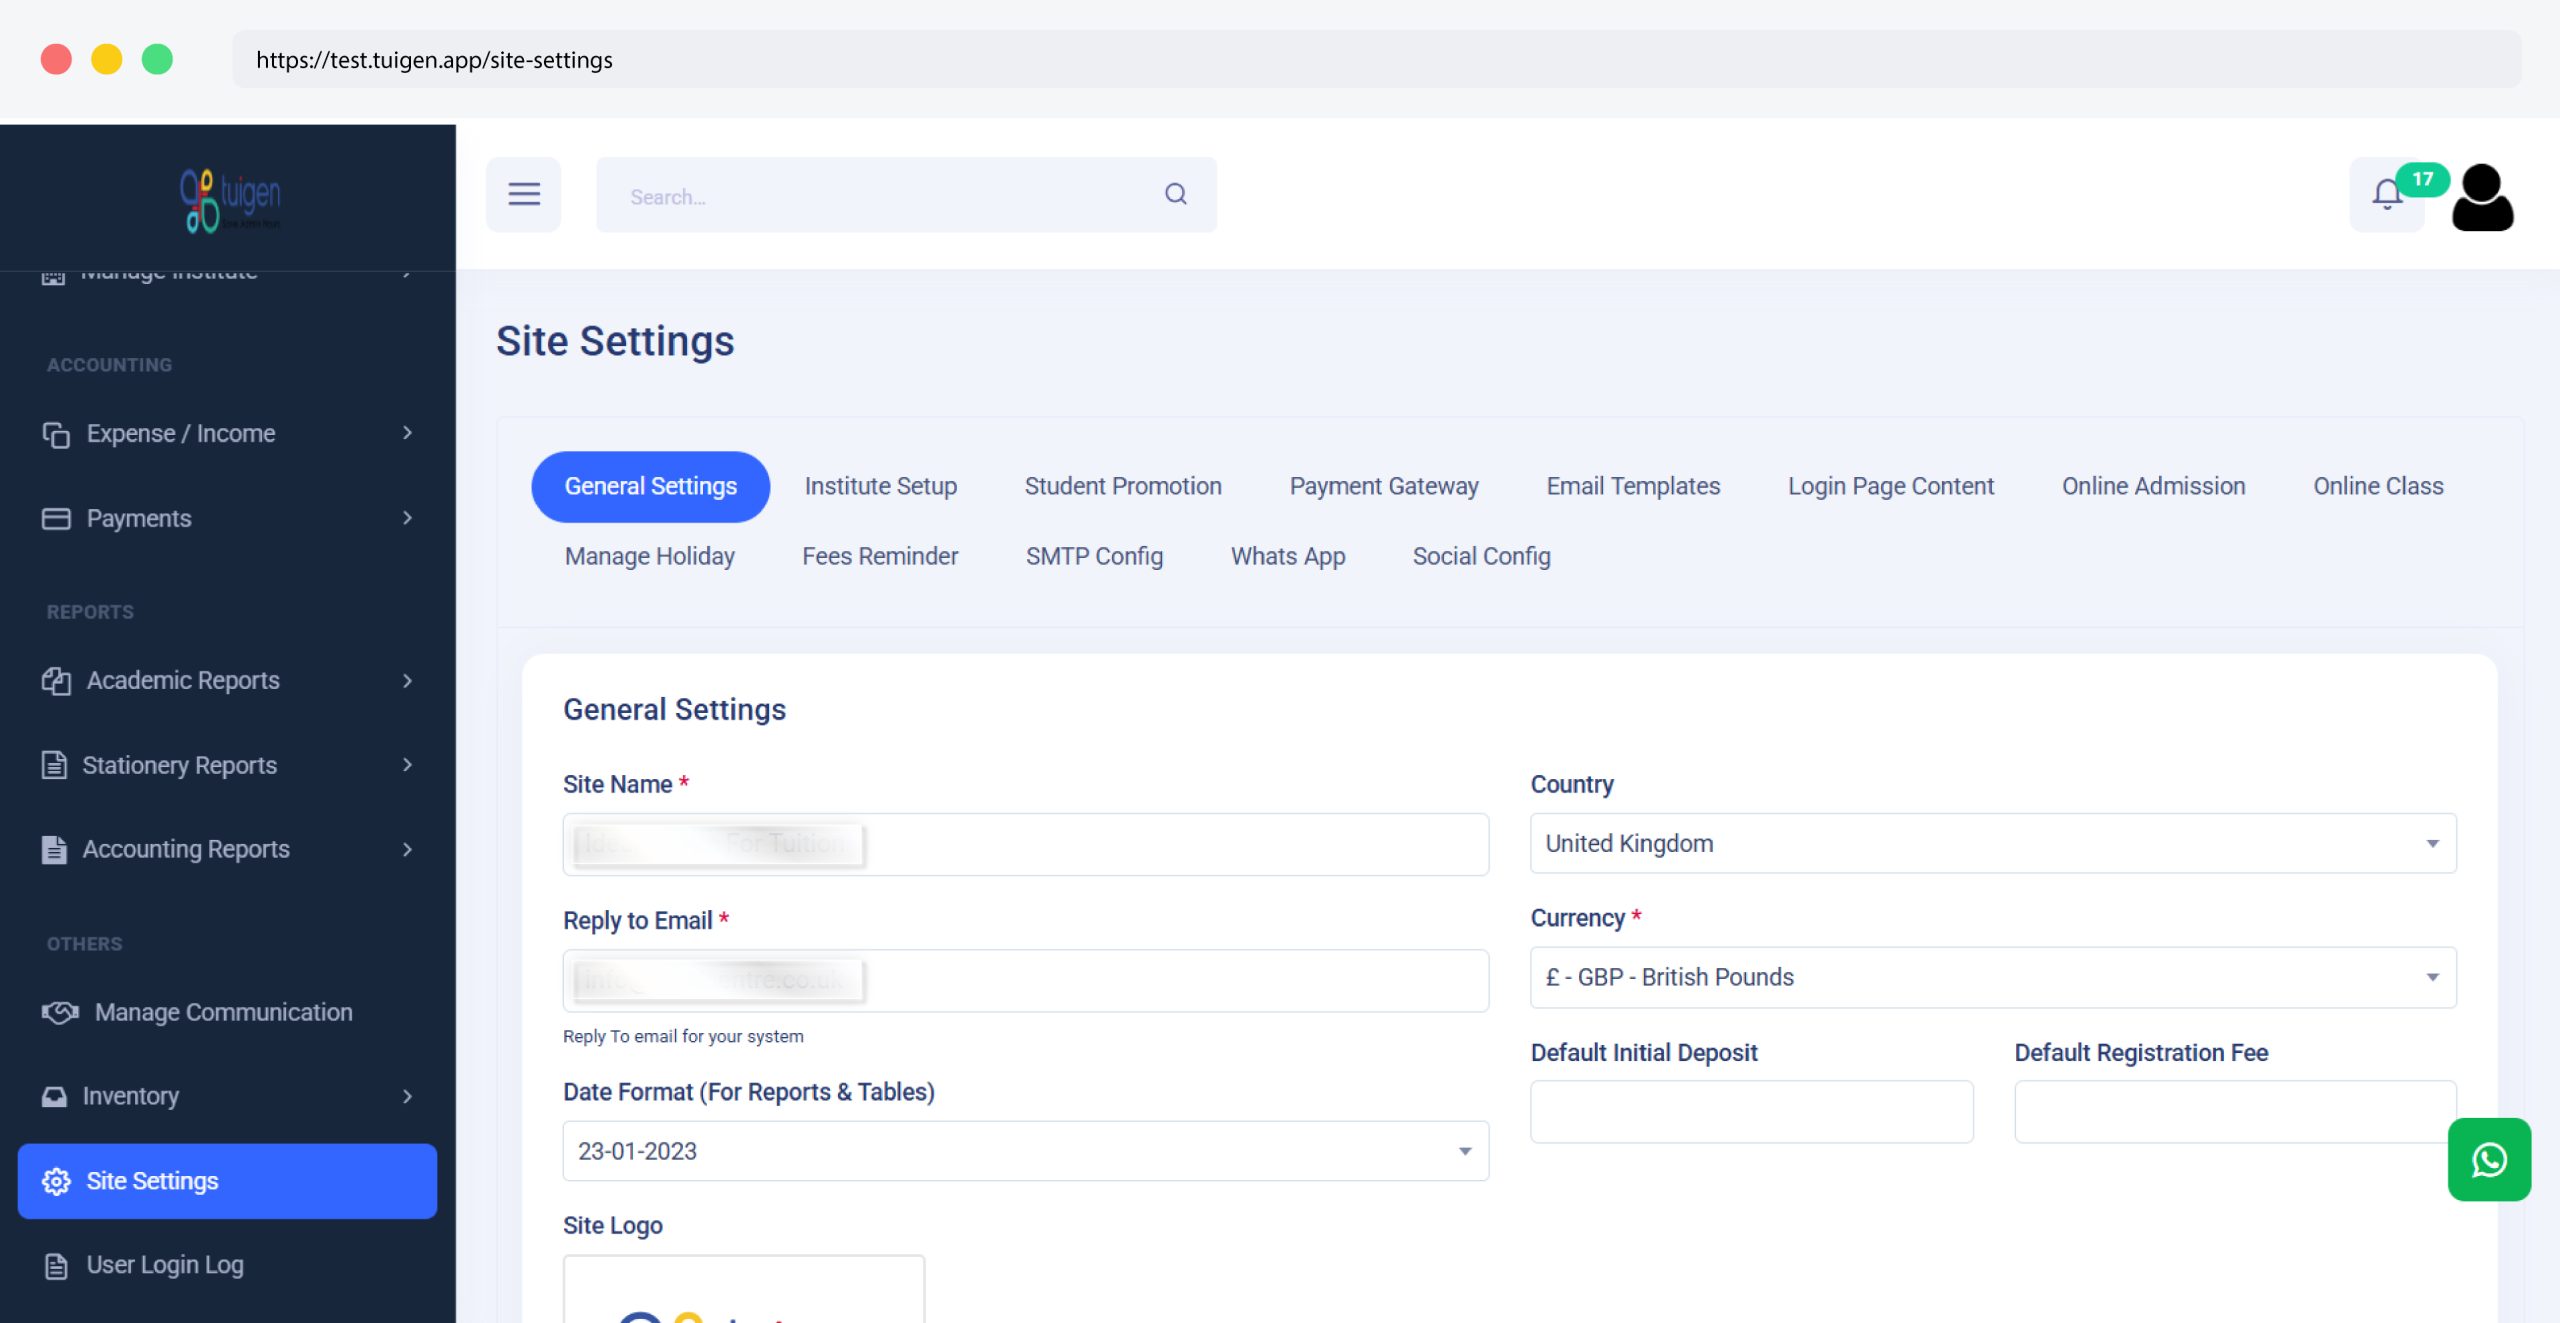Image resolution: width=2560 pixels, height=1323 pixels.
Task: Open the Currency dropdown
Action: point(1992,977)
